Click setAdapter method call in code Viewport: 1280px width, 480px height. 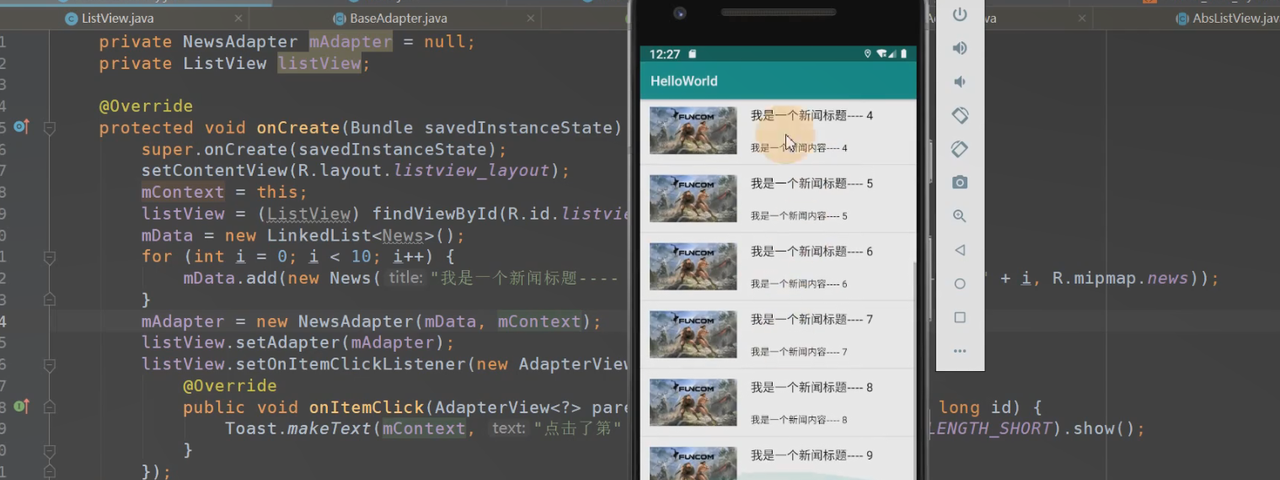pos(283,343)
